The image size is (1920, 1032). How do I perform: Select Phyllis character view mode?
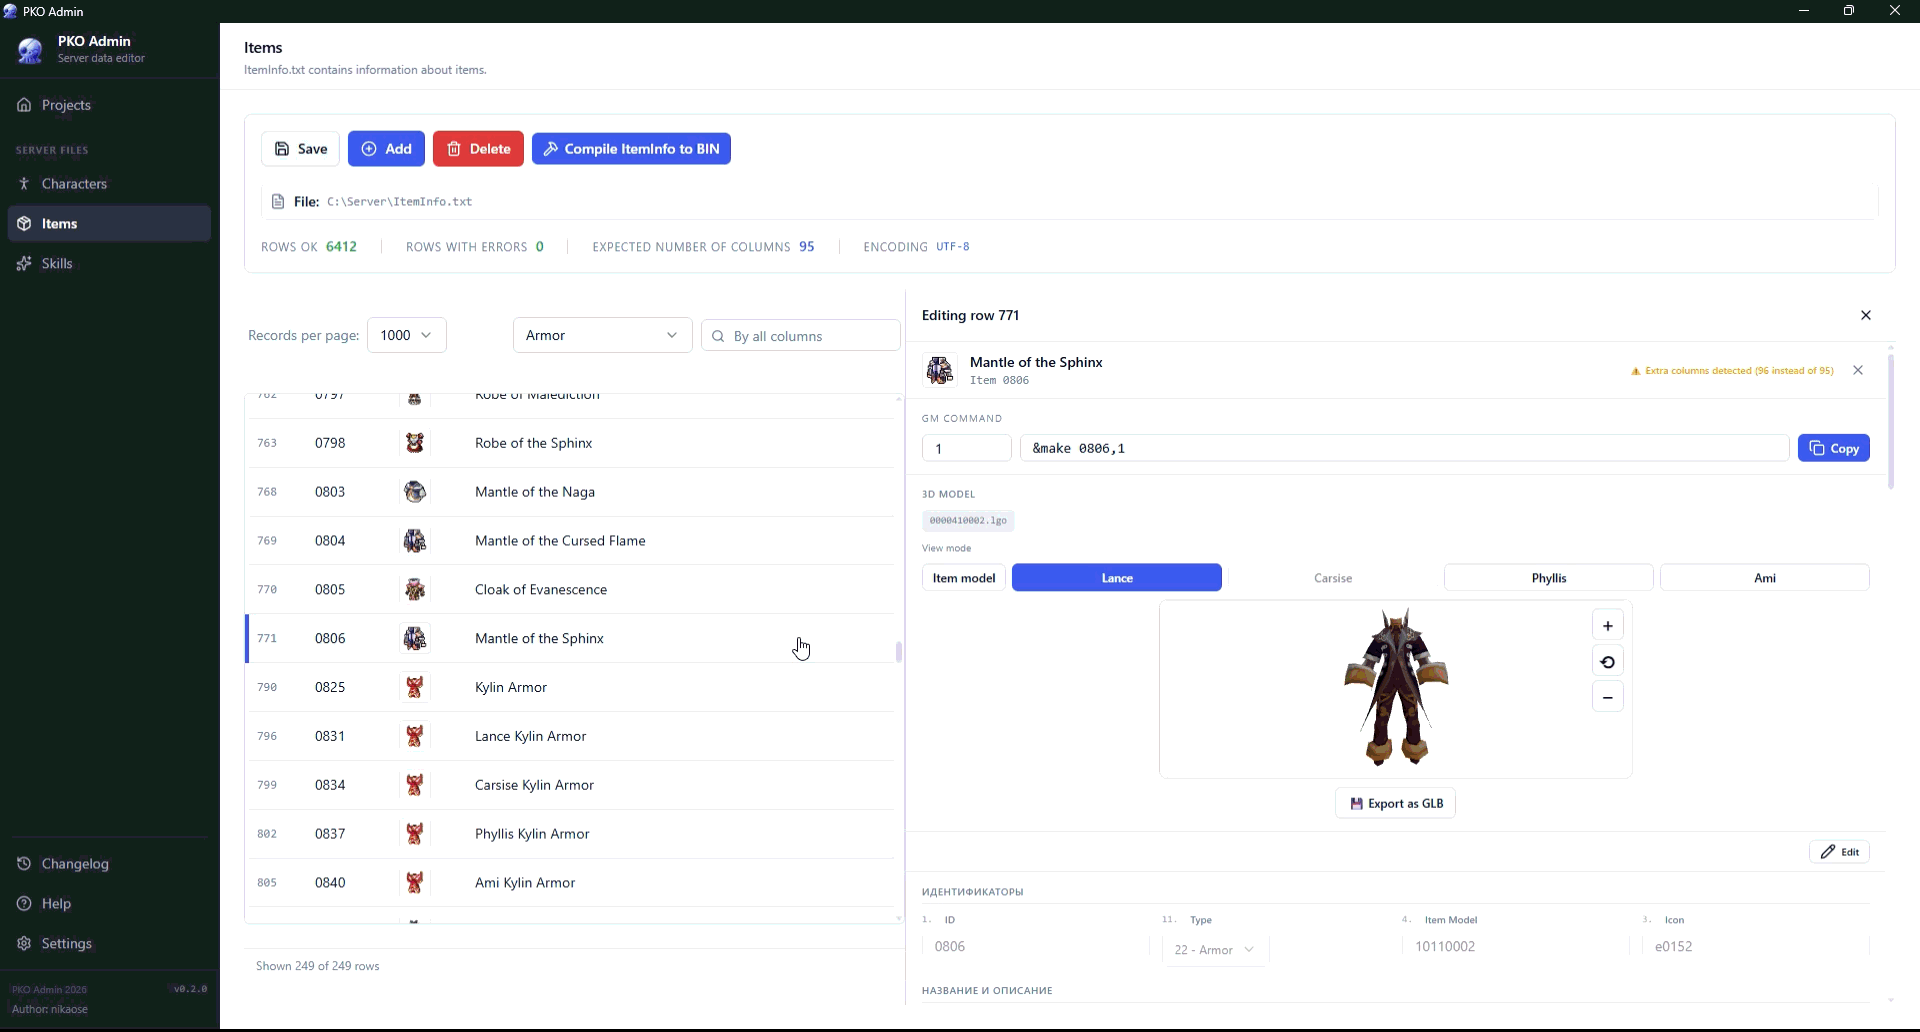(x=1548, y=578)
